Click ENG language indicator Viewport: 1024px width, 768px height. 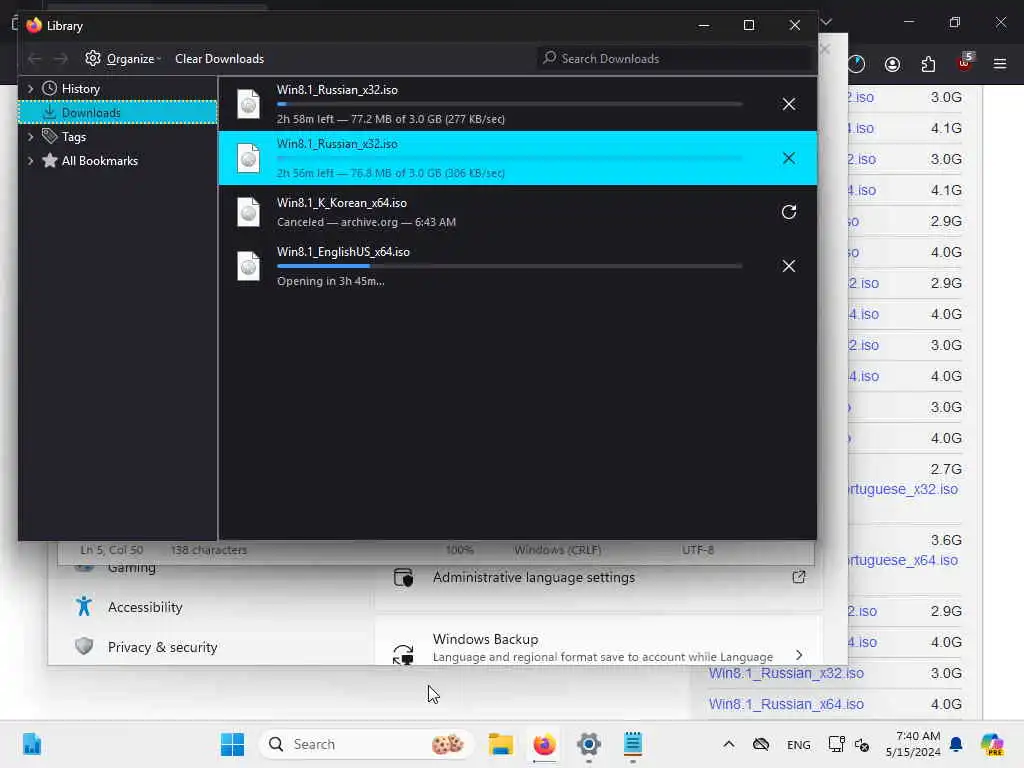point(798,744)
